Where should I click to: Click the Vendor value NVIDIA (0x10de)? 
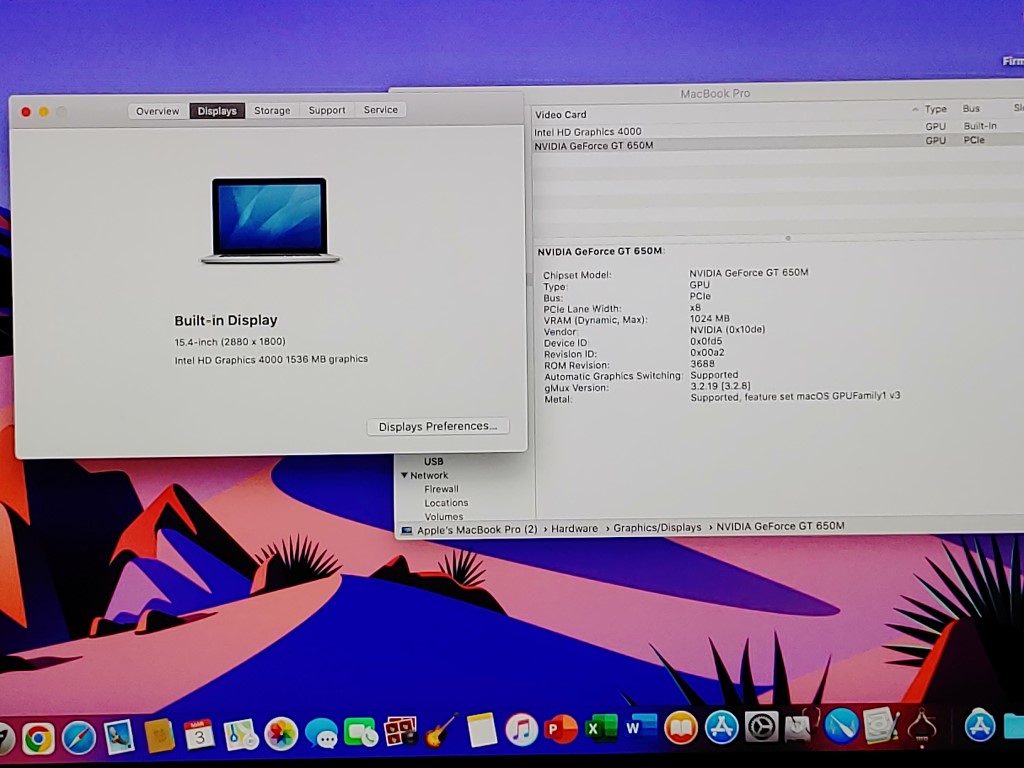click(728, 330)
